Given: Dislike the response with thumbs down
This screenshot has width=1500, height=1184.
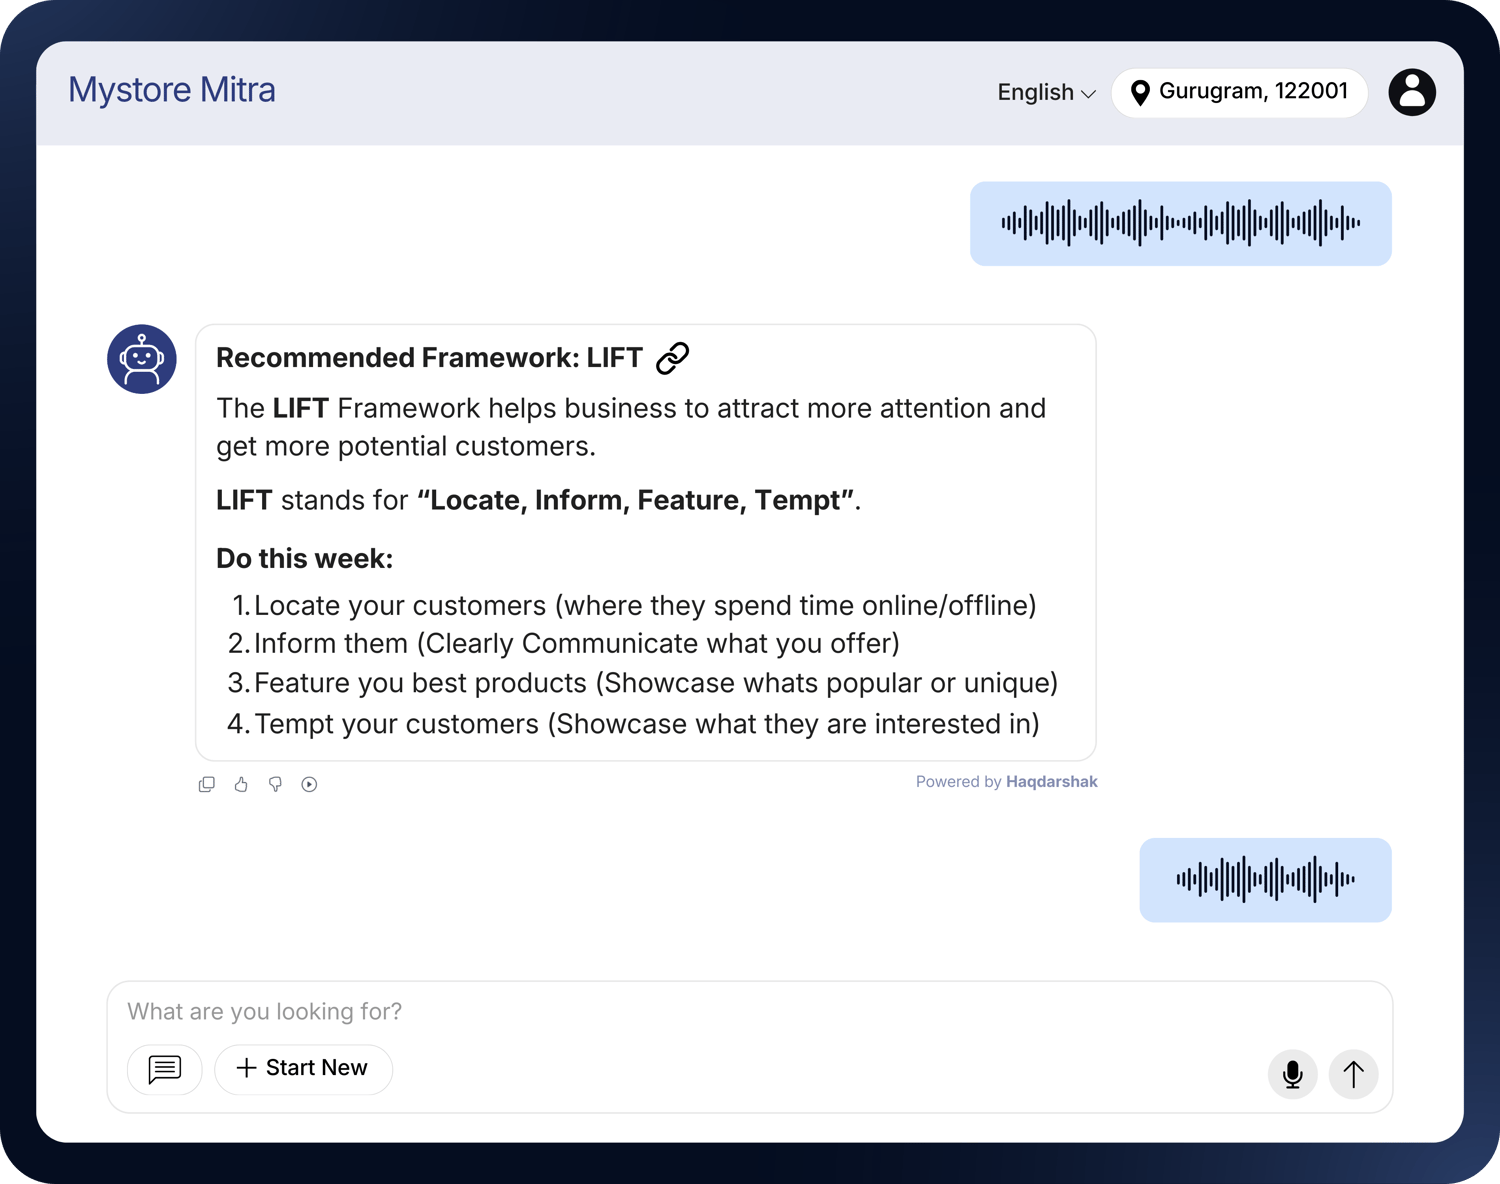Looking at the screenshot, I should (275, 785).
